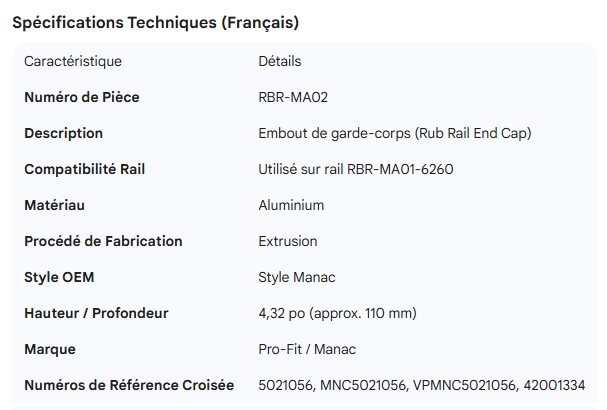Click the Marque row label

click(50, 349)
